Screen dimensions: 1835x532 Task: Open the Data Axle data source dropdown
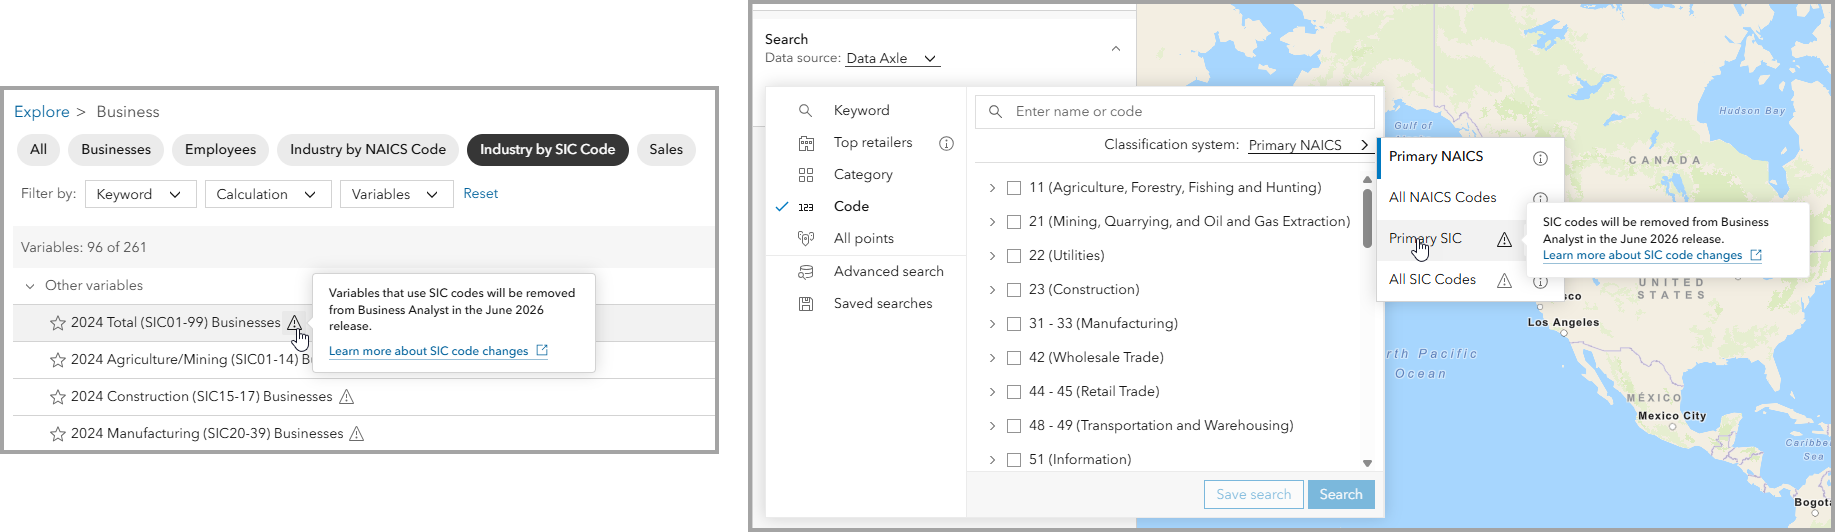(x=892, y=59)
